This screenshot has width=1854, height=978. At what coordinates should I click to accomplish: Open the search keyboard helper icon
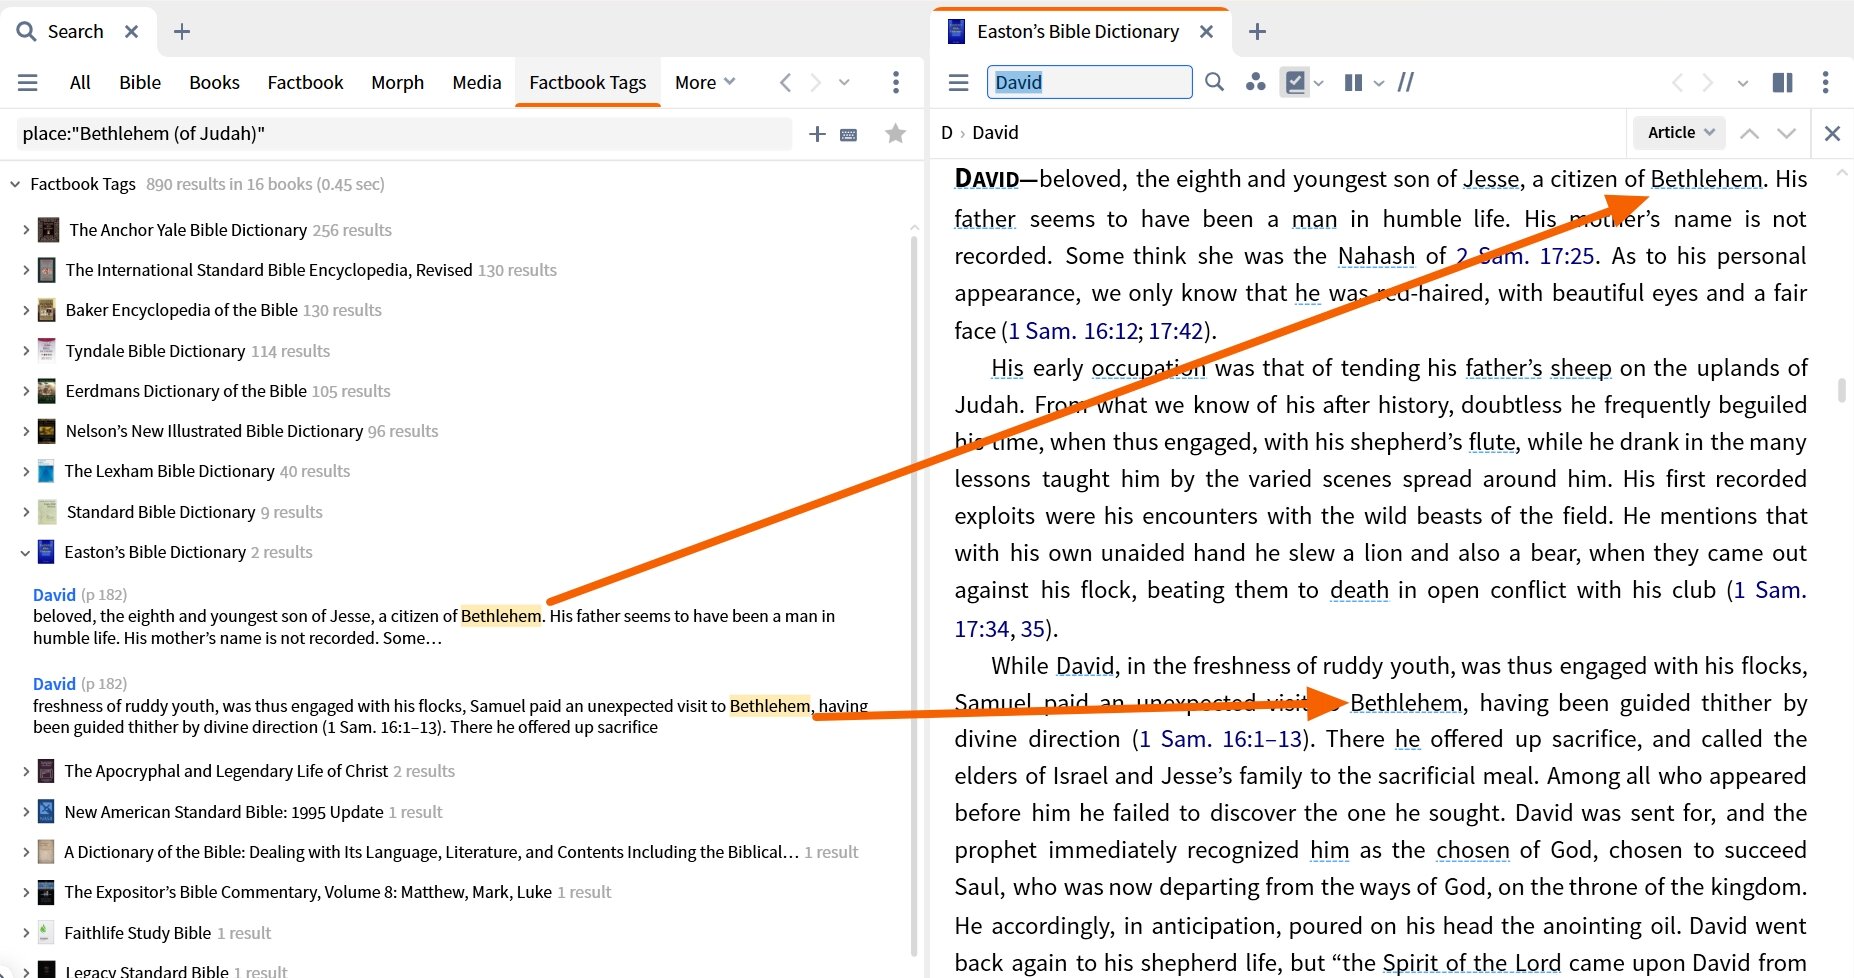pos(848,135)
